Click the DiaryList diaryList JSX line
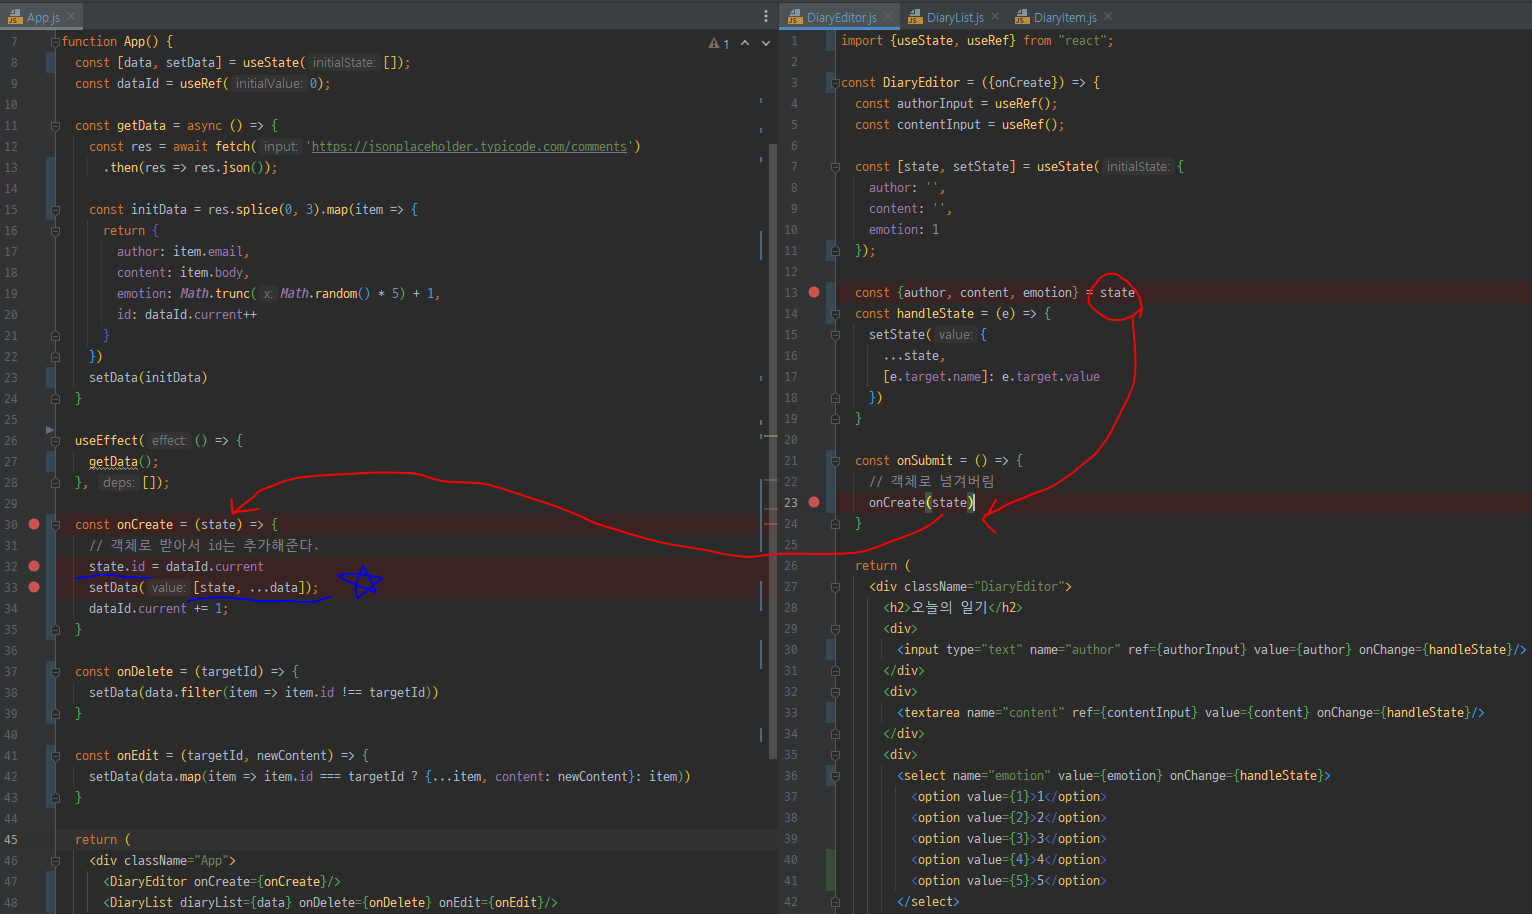 click(x=330, y=902)
